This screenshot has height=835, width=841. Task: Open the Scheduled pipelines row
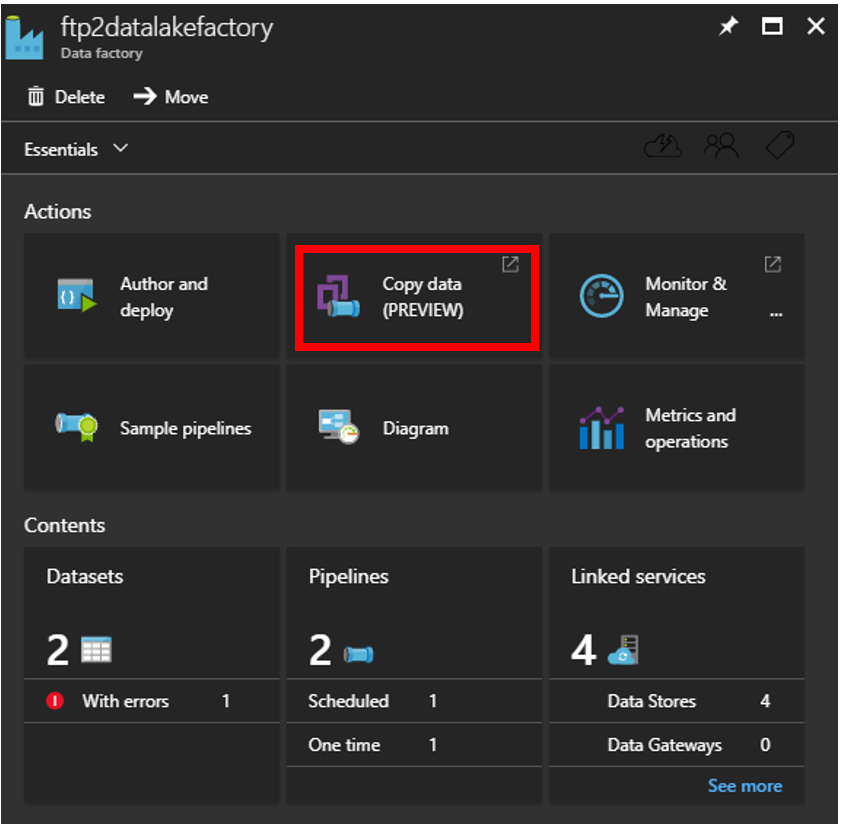[x=414, y=701]
